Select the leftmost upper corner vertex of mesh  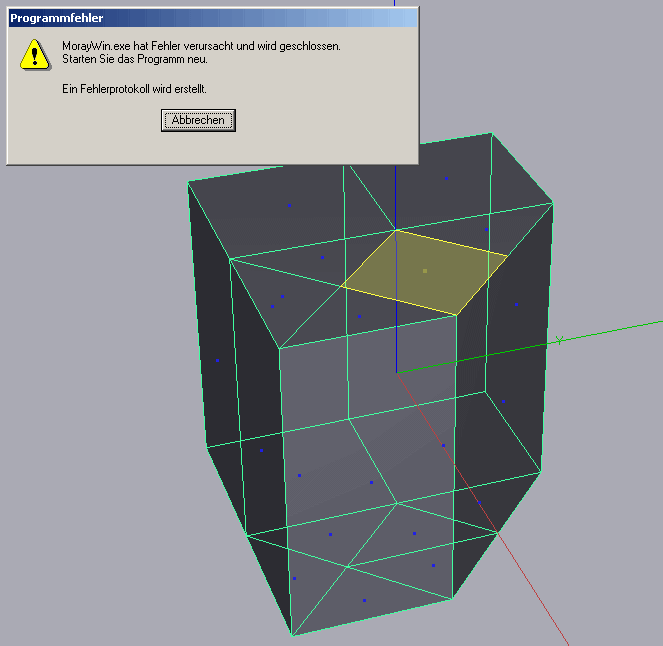click(188, 182)
